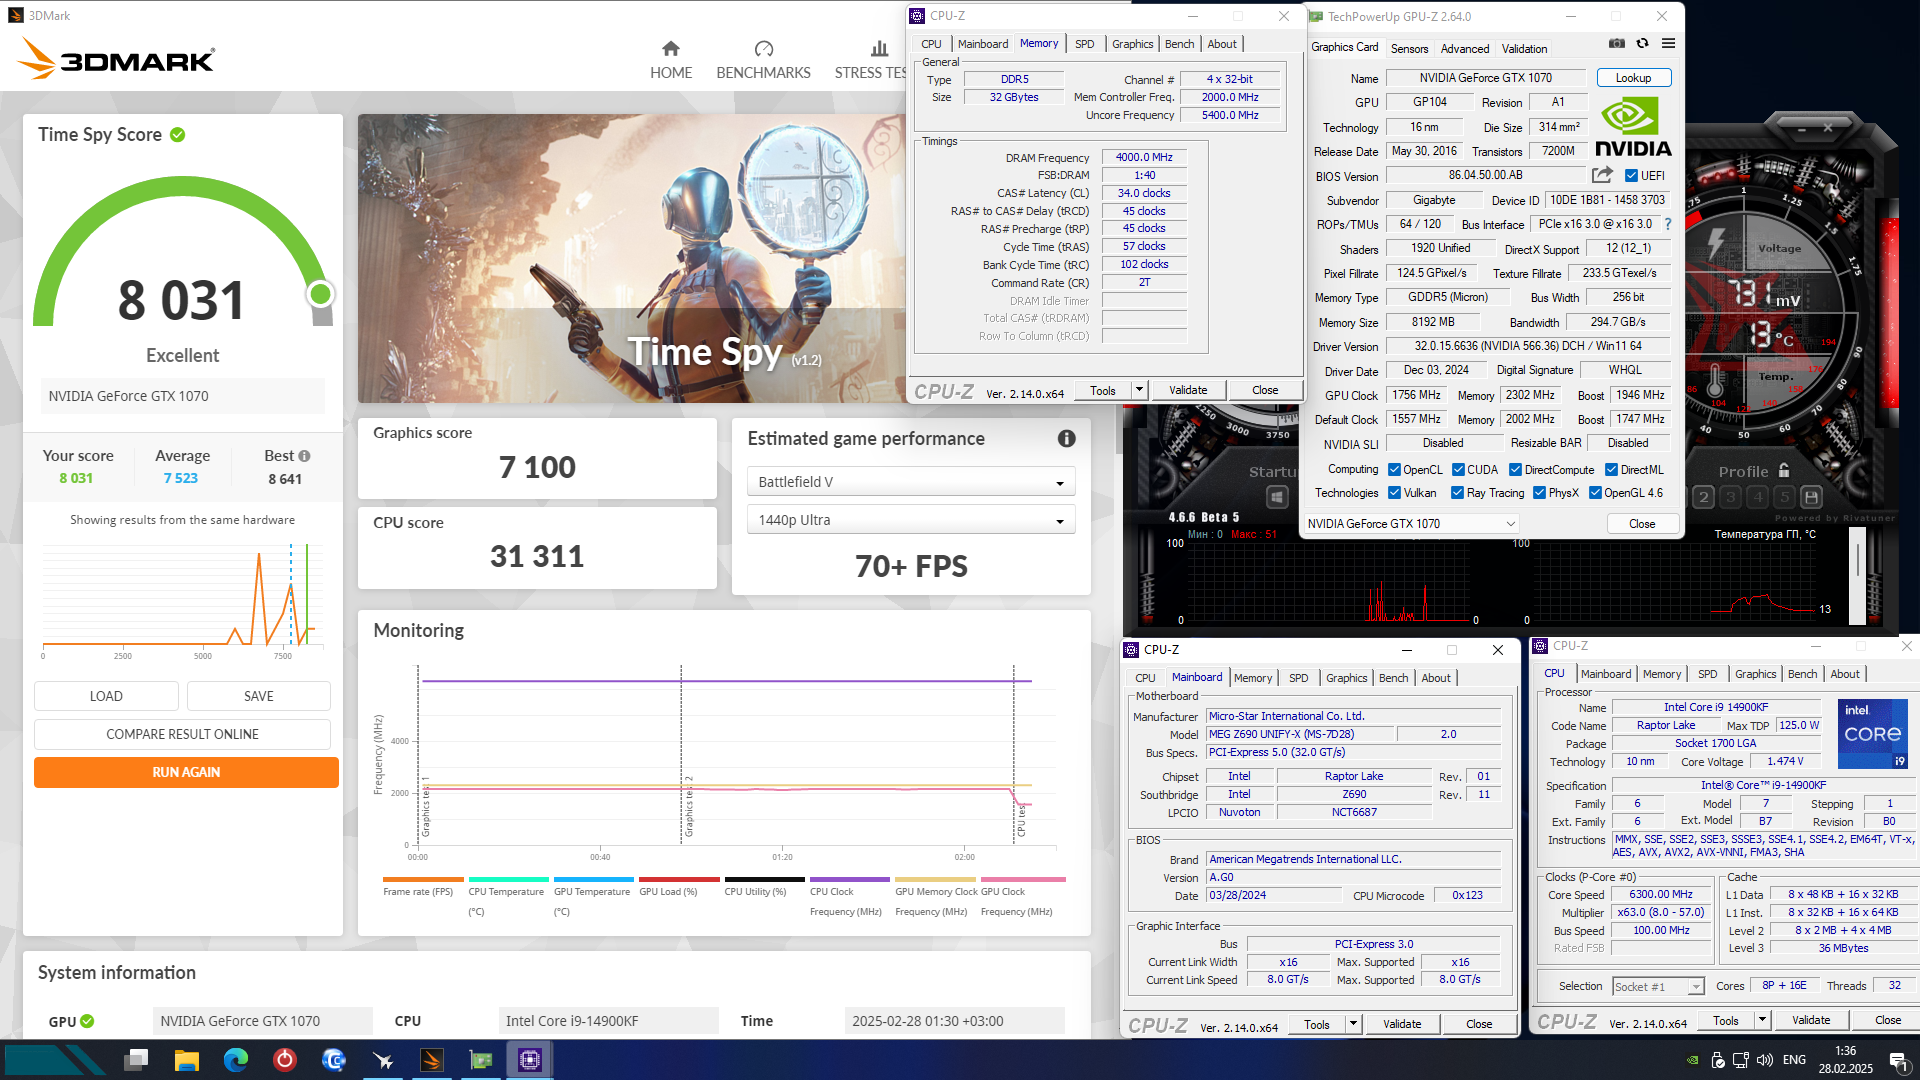Click the LOAD button in 3DMark
This screenshot has width=1920, height=1080.
pyautogui.click(x=106, y=696)
